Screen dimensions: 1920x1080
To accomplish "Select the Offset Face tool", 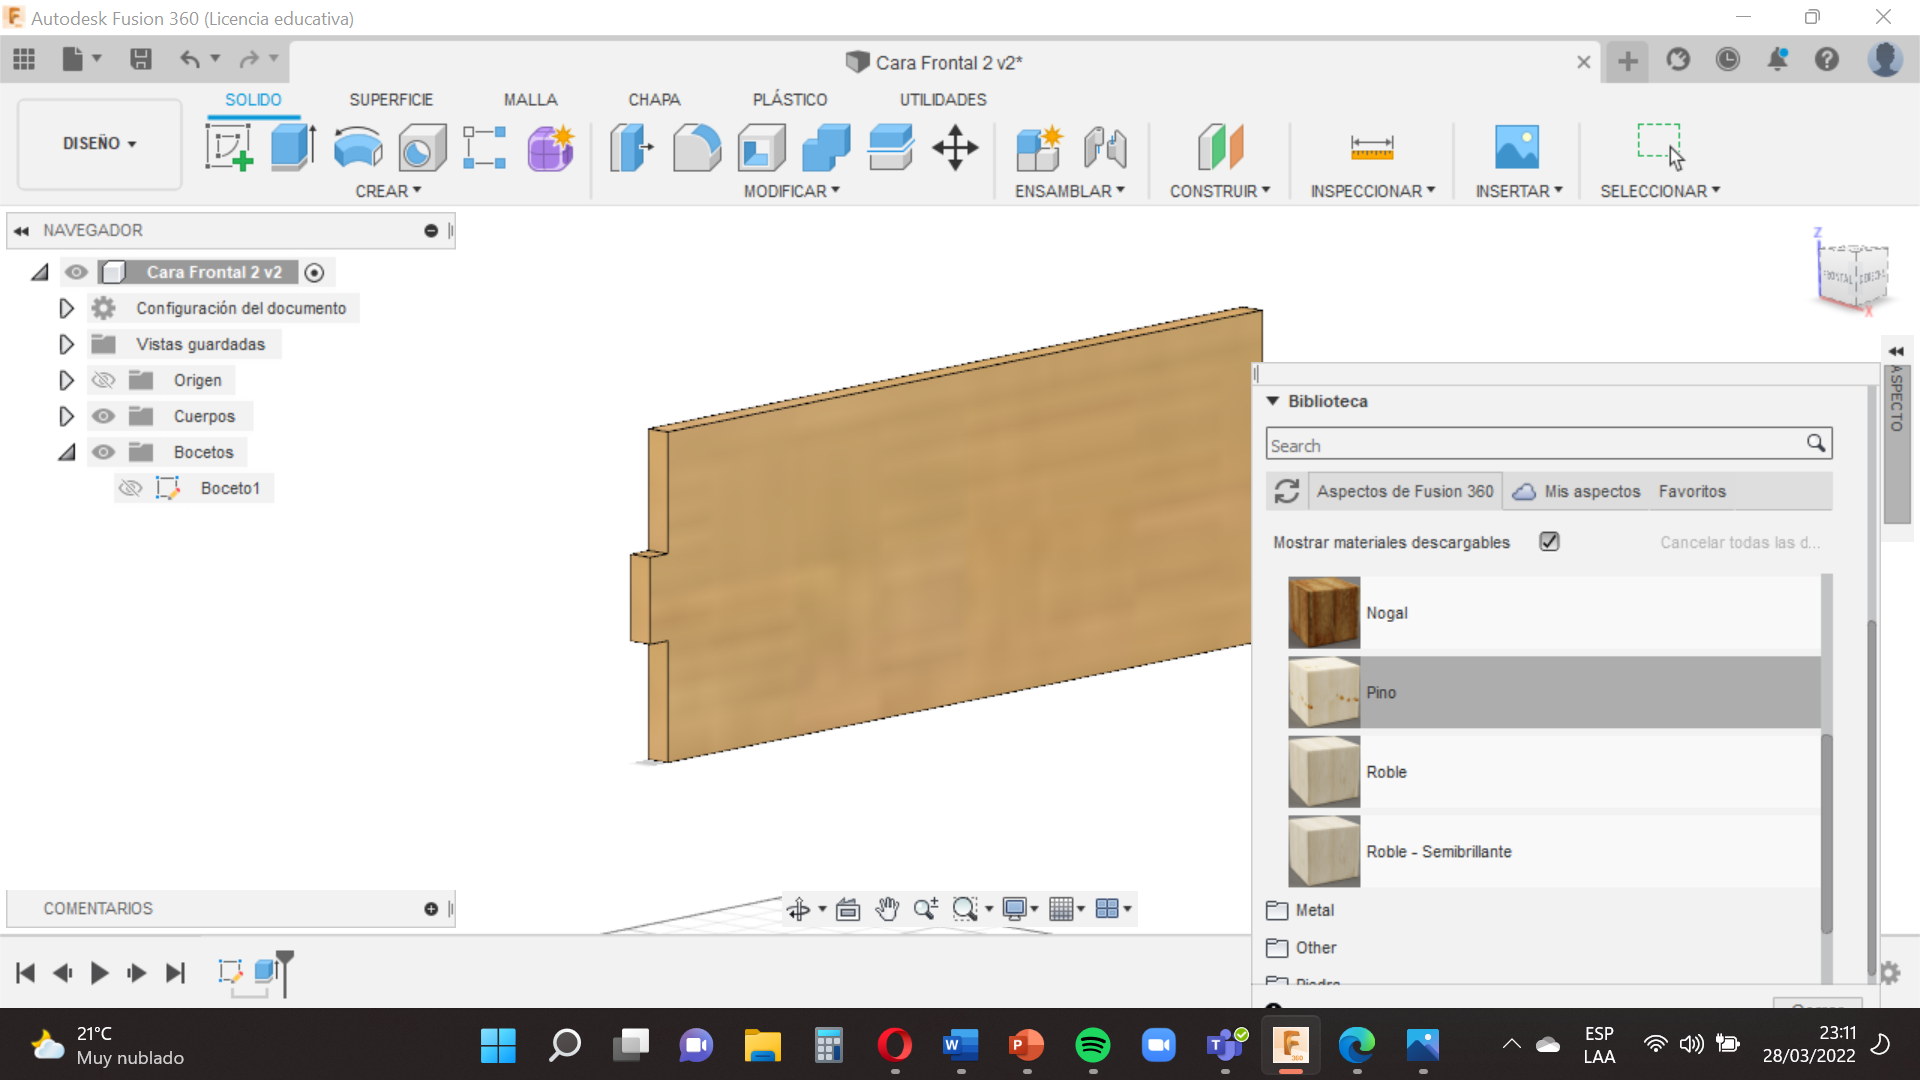I will pos(890,147).
